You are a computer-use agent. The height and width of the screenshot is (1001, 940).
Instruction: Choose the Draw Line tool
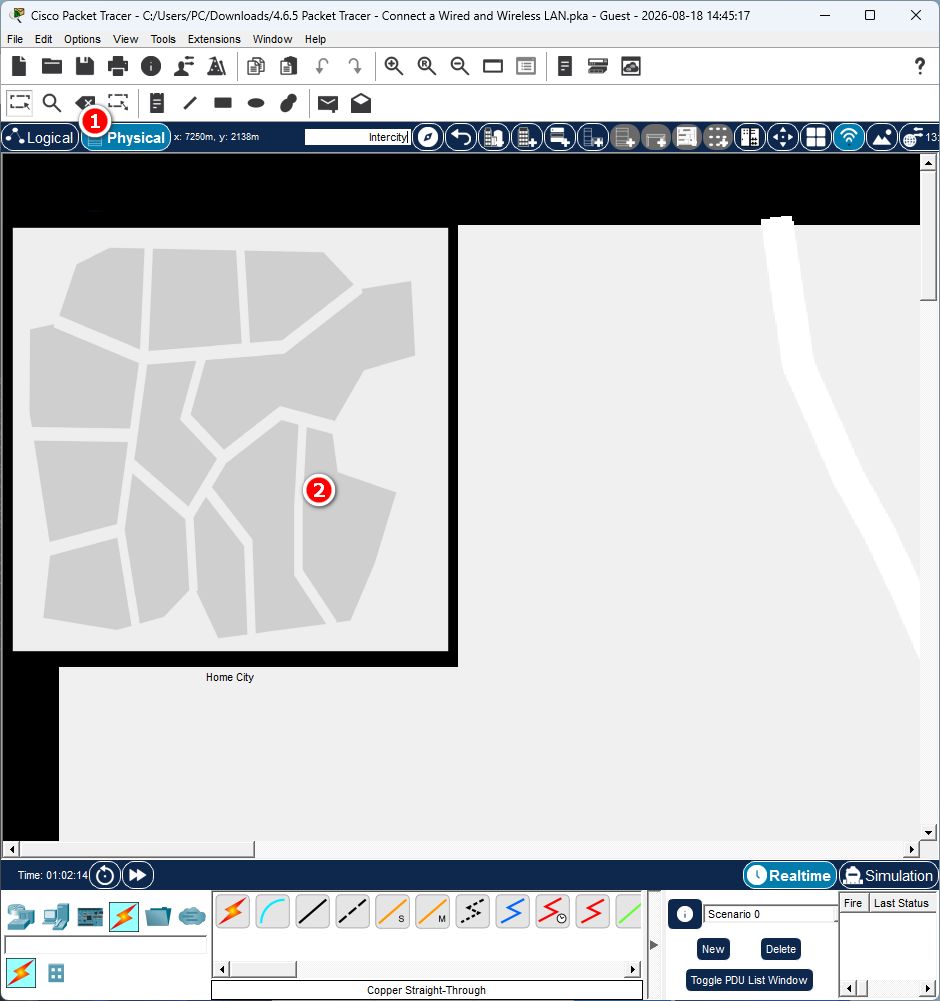click(190, 103)
